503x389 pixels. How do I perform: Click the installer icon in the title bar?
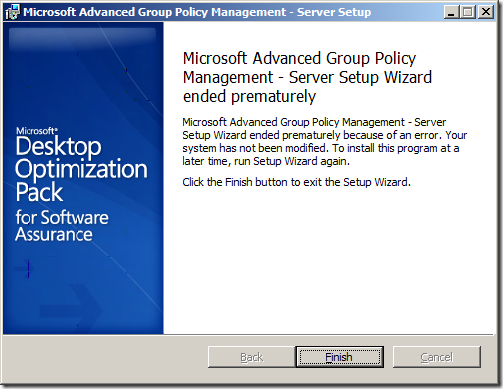(13, 12)
